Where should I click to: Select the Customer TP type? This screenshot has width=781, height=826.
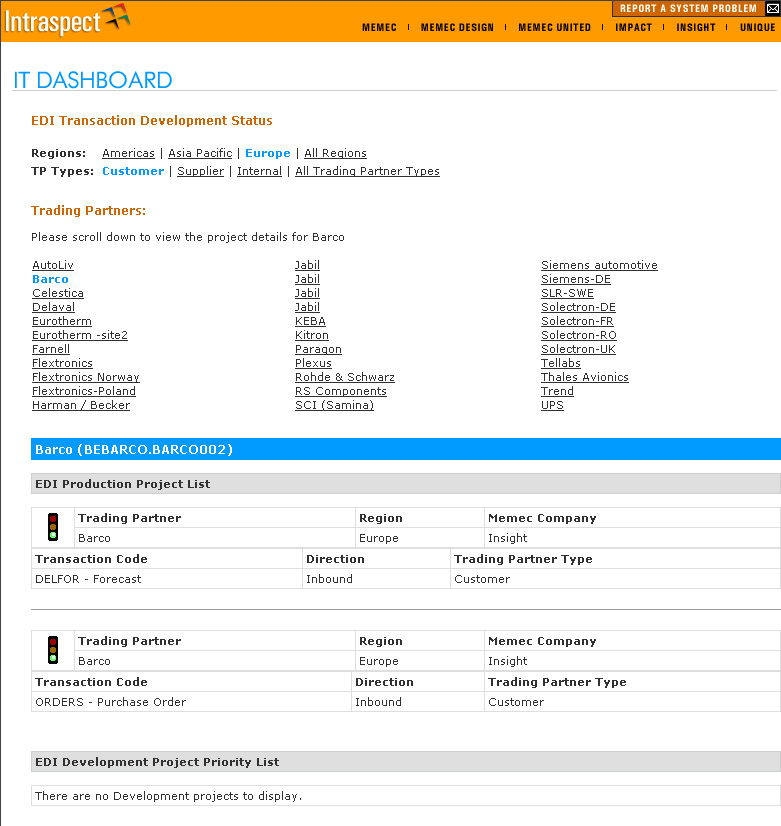click(133, 171)
